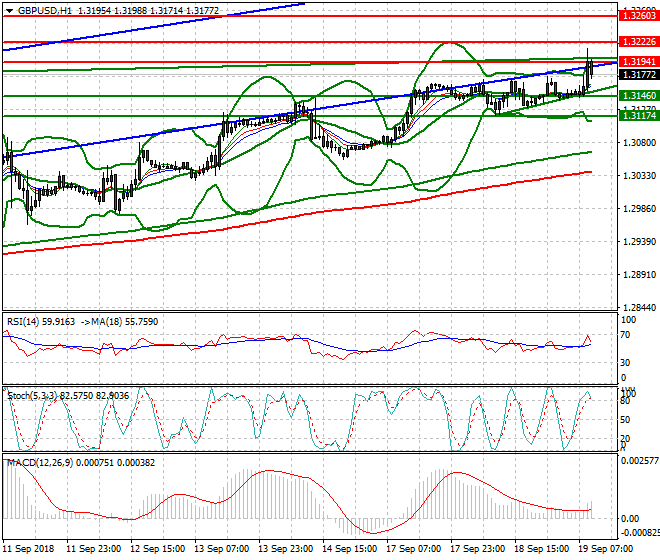Screen dimensions: 660x560
Task: Select the Stochastic scale value 50
Action: [x=625, y=420]
